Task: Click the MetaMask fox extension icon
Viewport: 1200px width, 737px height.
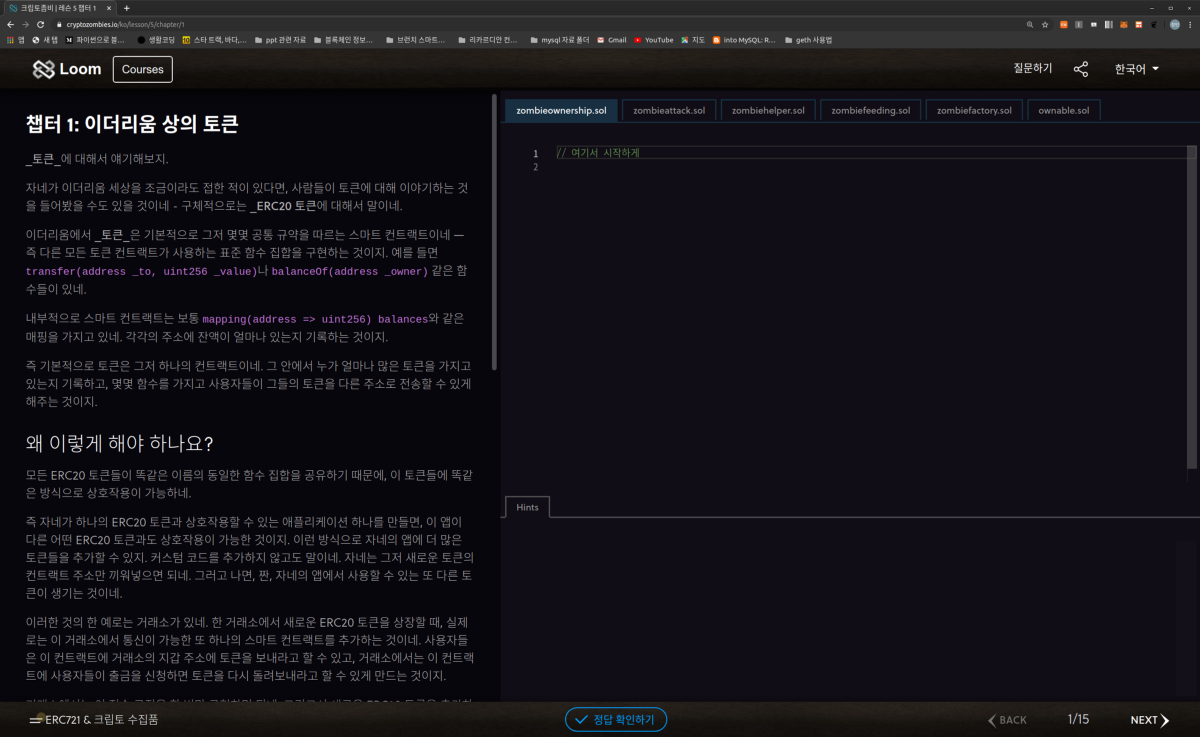Action: coord(1123,24)
